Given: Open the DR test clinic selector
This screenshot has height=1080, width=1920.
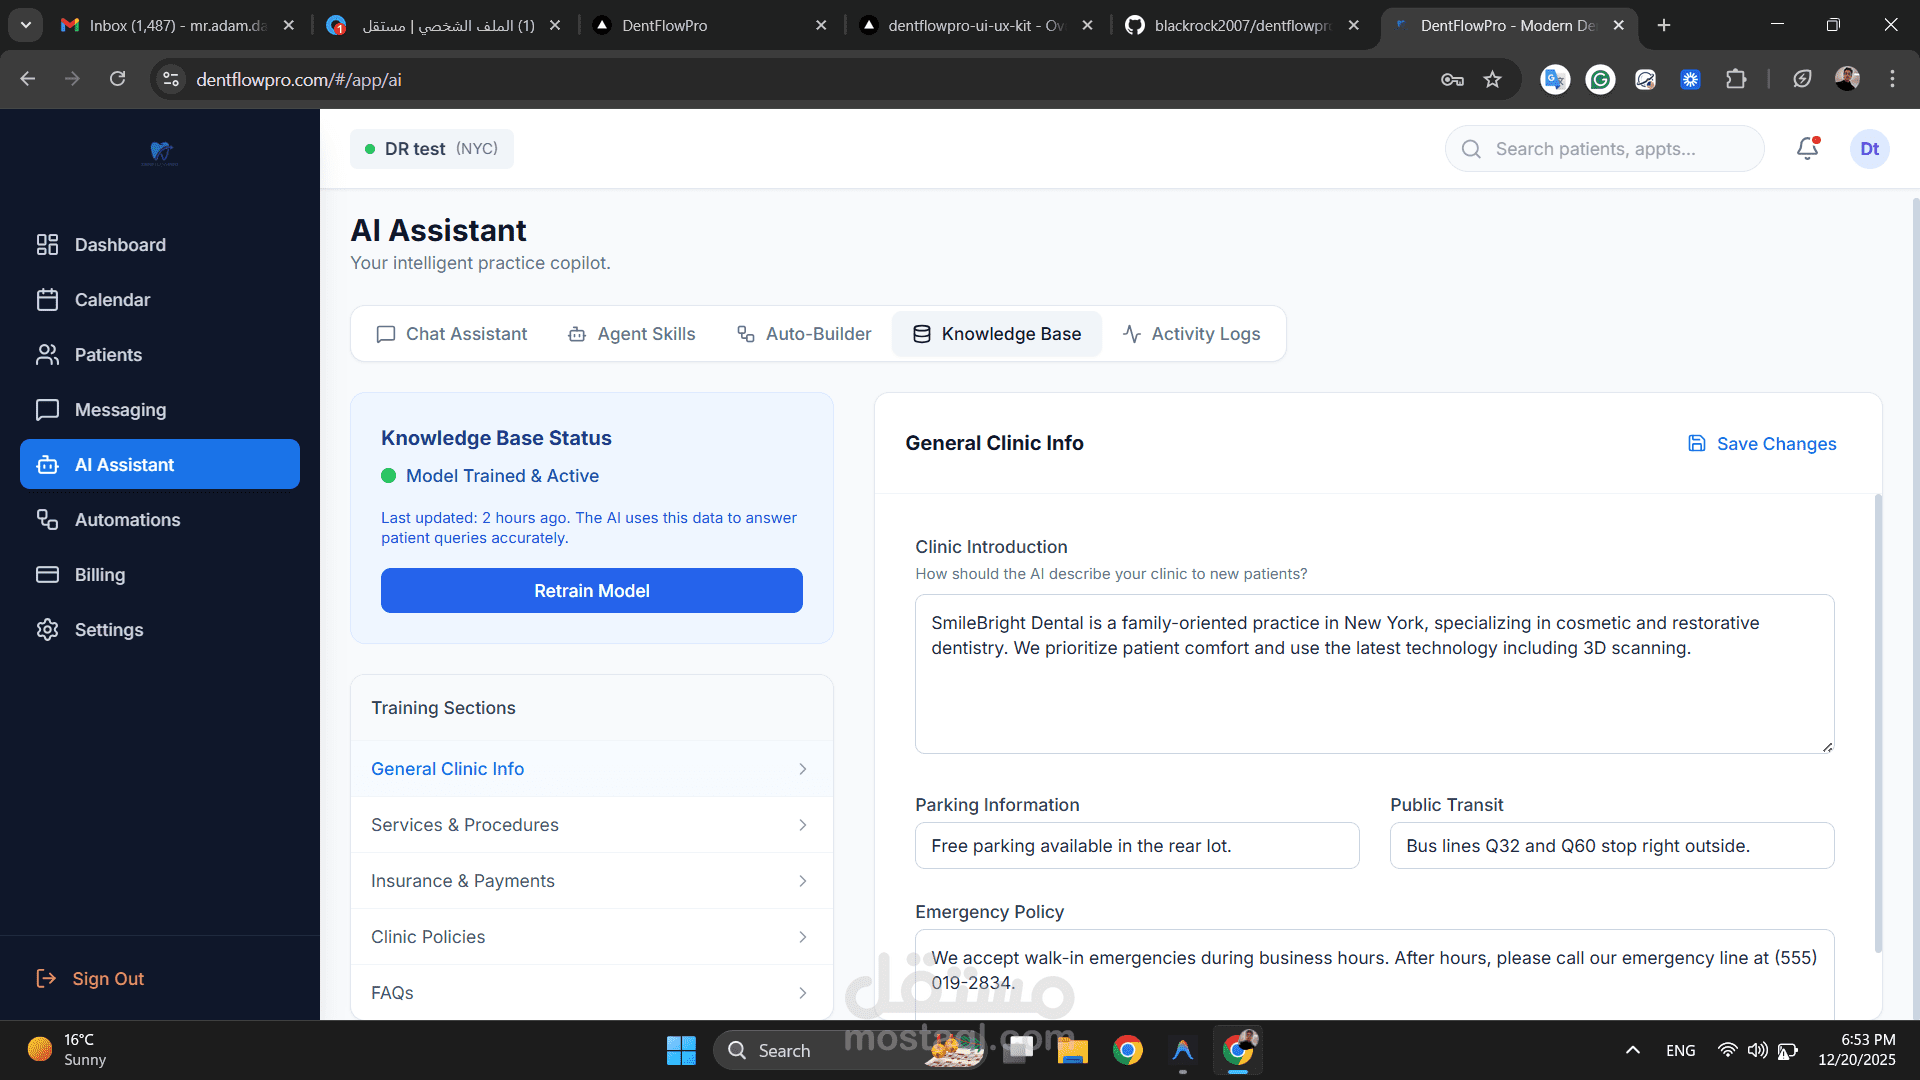Looking at the screenshot, I should pos(431,149).
